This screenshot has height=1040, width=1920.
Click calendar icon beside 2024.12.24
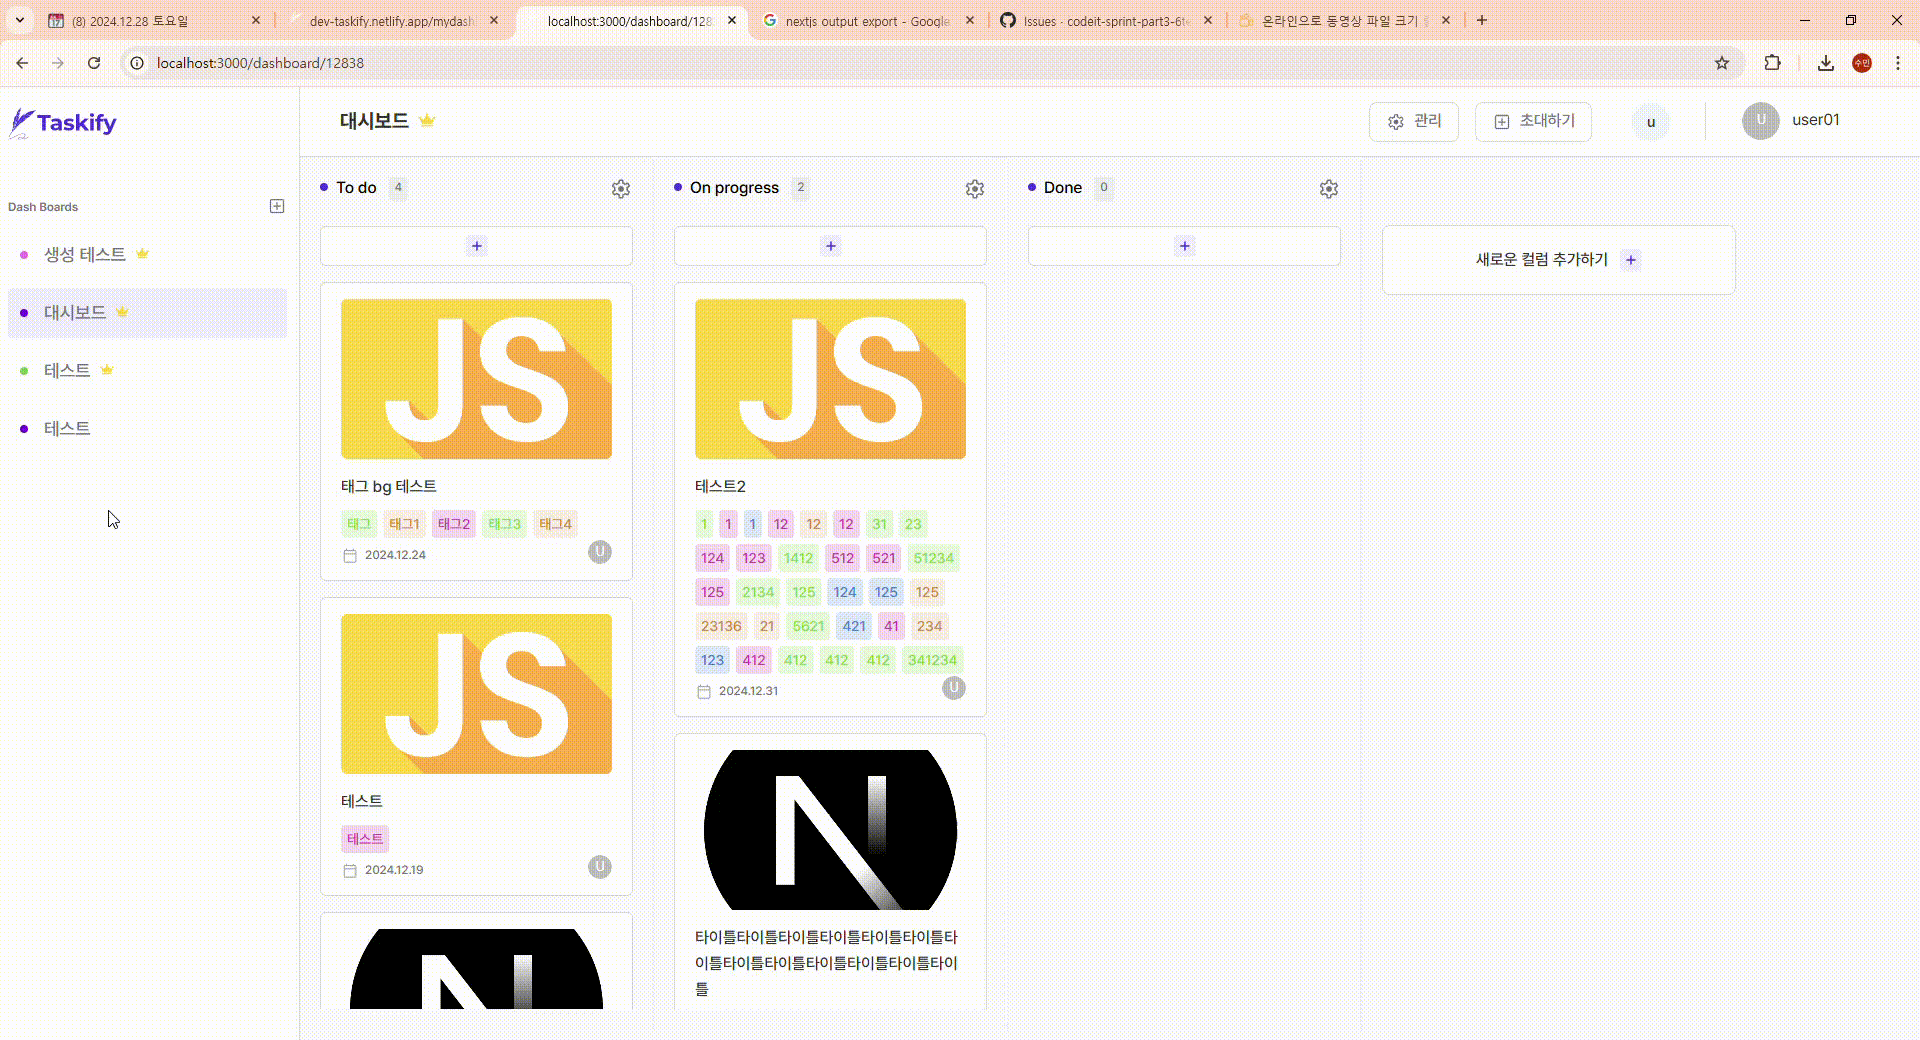pos(350,556)
